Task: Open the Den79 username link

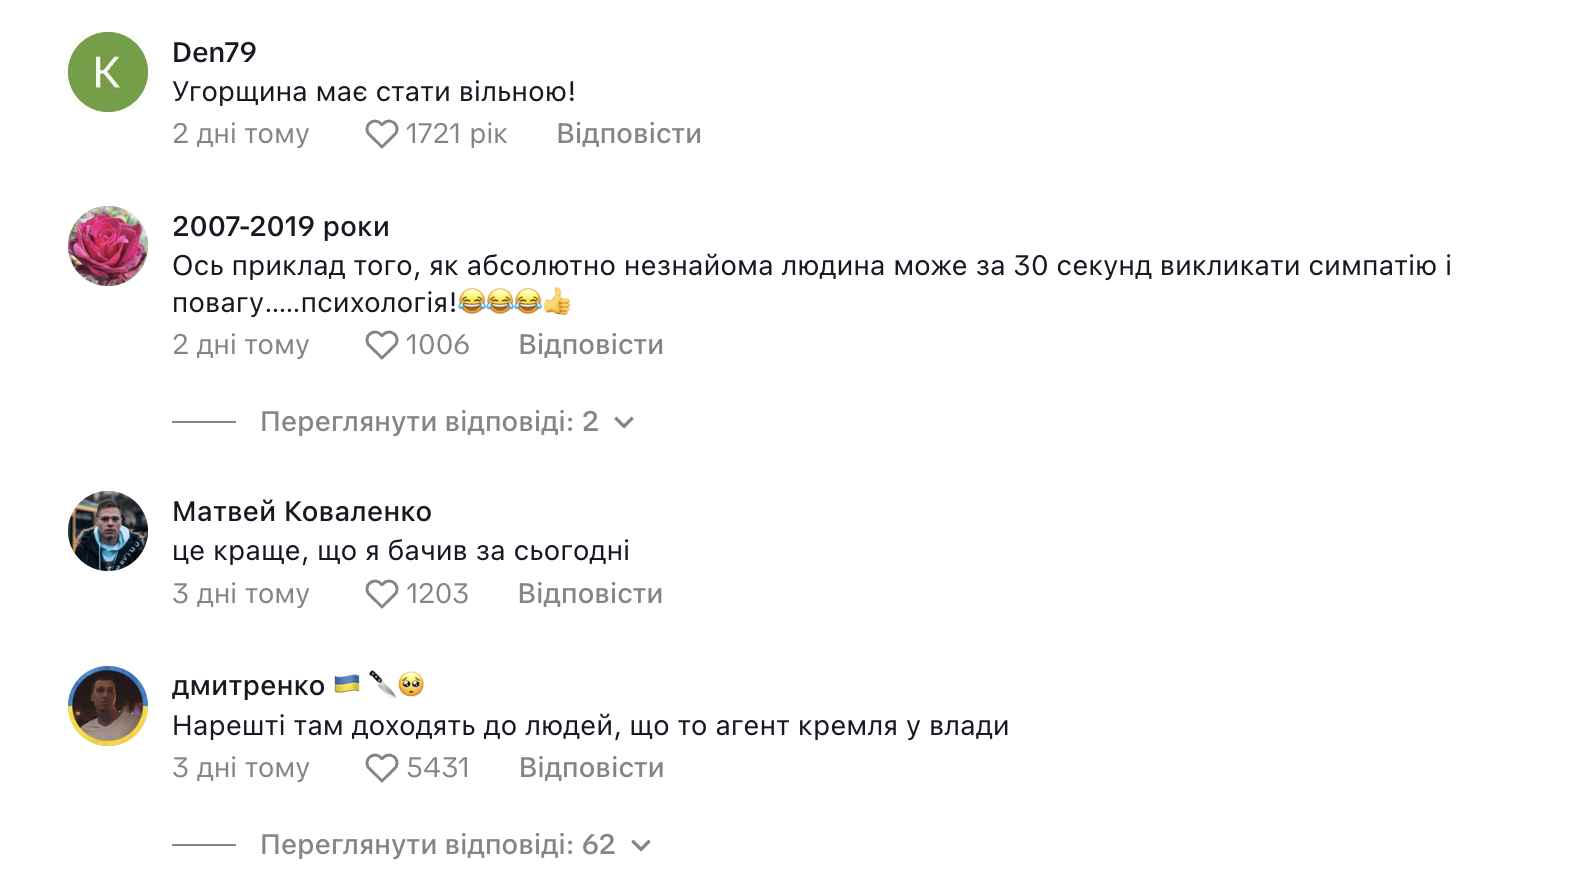Action: 214,52
